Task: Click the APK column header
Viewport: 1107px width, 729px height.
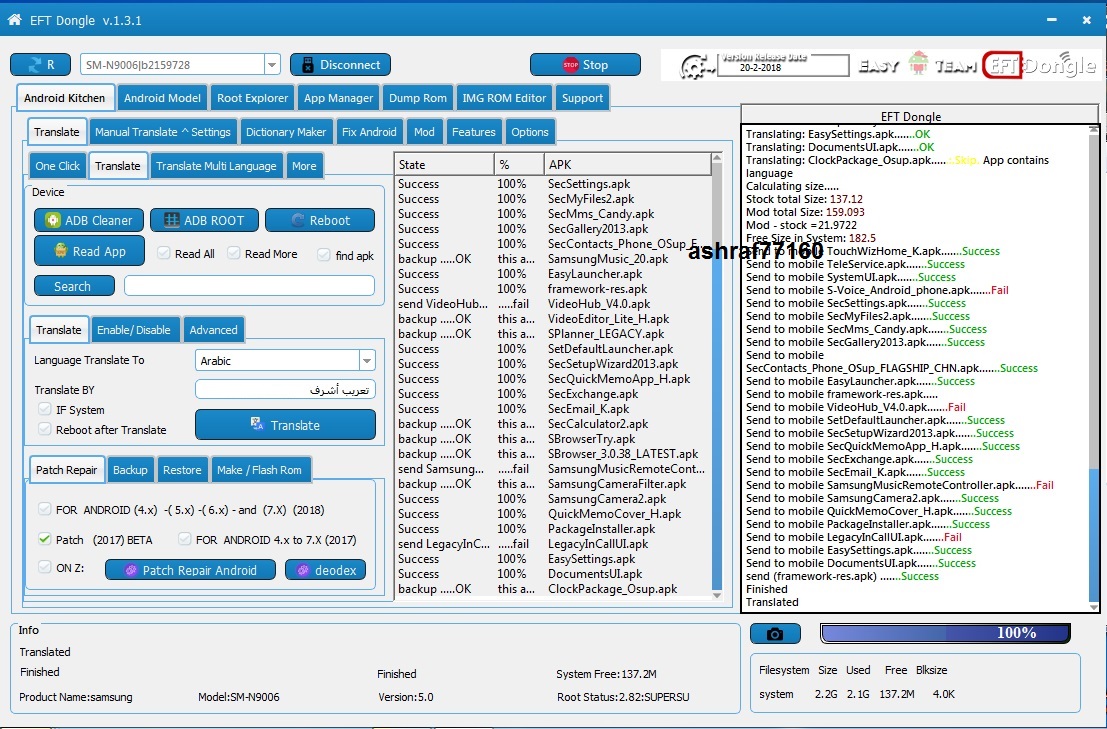Action: pos(627,164)
